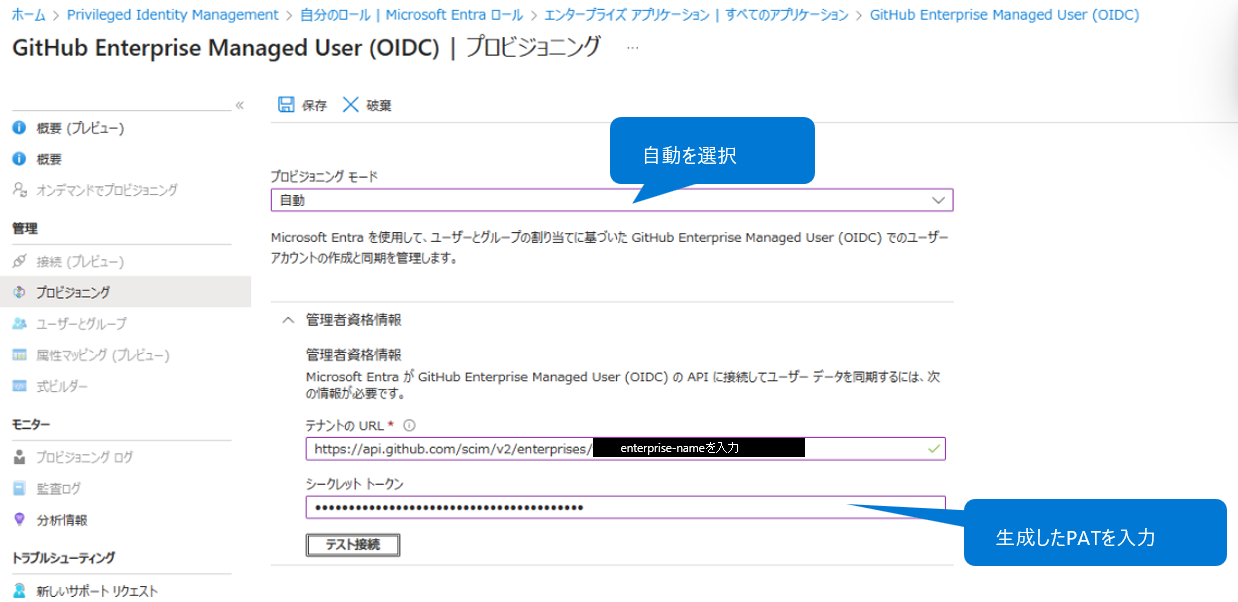Open 監査ログ menu item
Viewport: 1238px width, 602px height.
click(x=59, y=488)
